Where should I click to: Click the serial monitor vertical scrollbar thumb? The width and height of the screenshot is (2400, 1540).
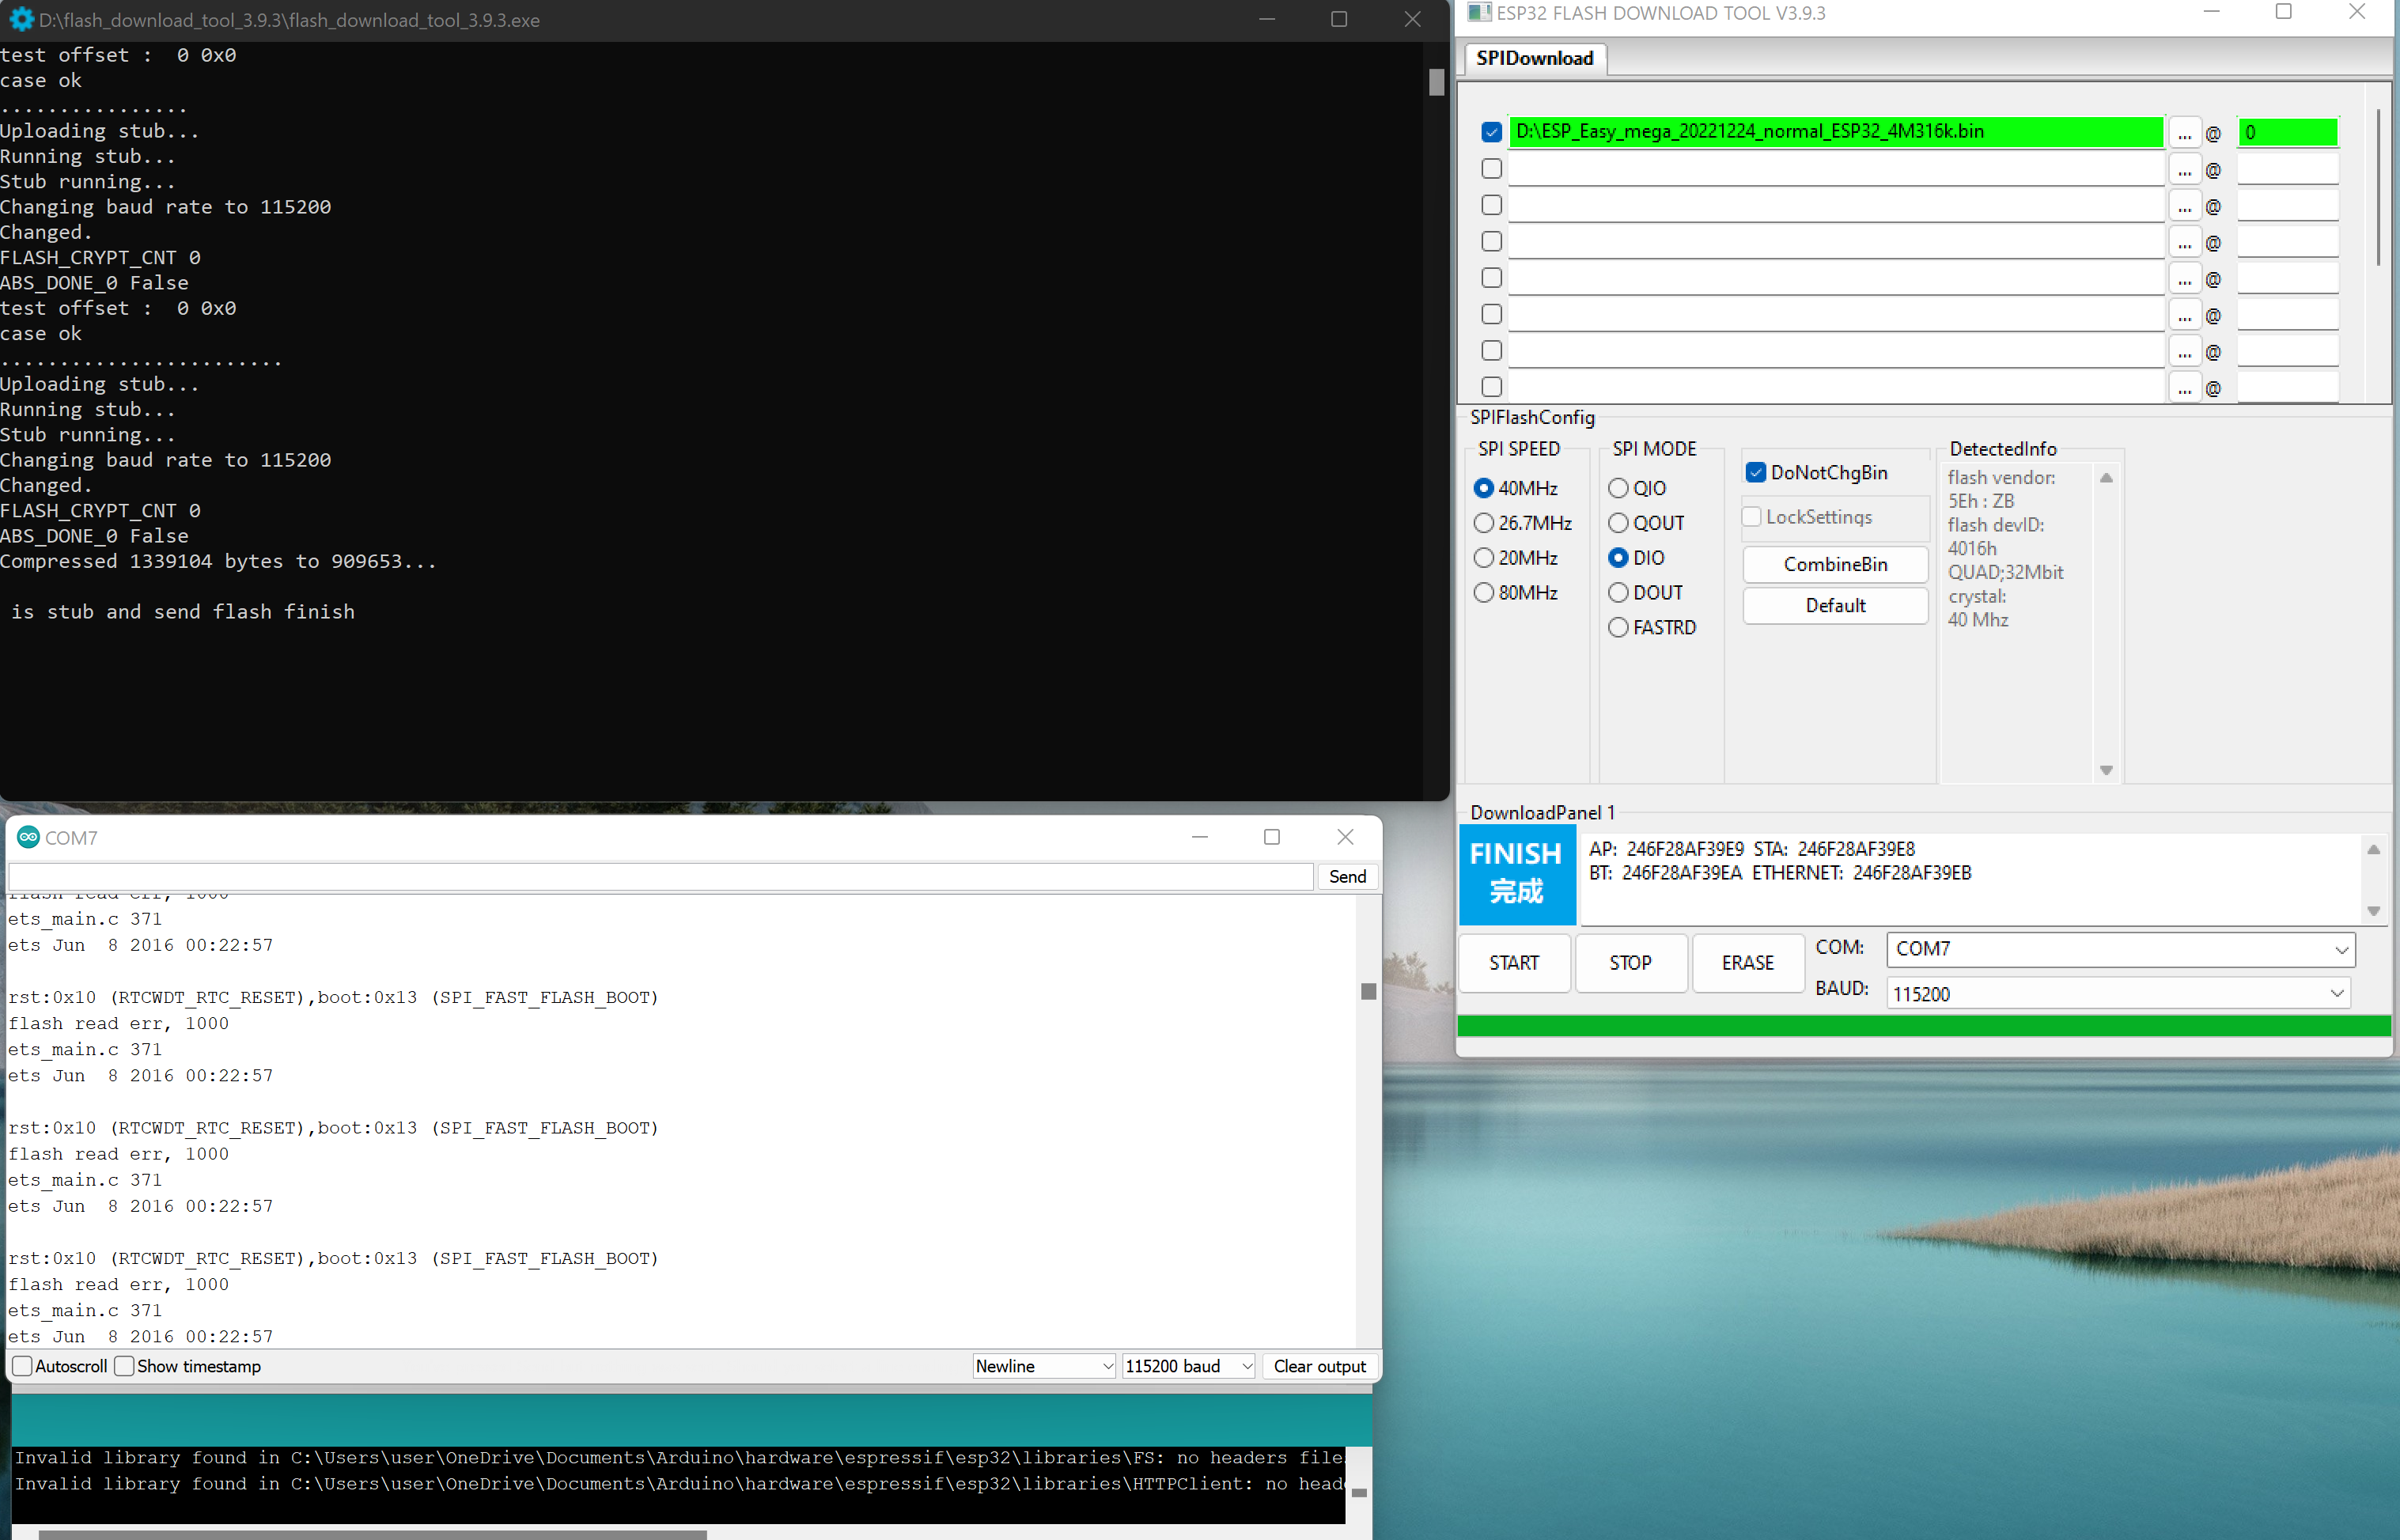coord(1368,991)
